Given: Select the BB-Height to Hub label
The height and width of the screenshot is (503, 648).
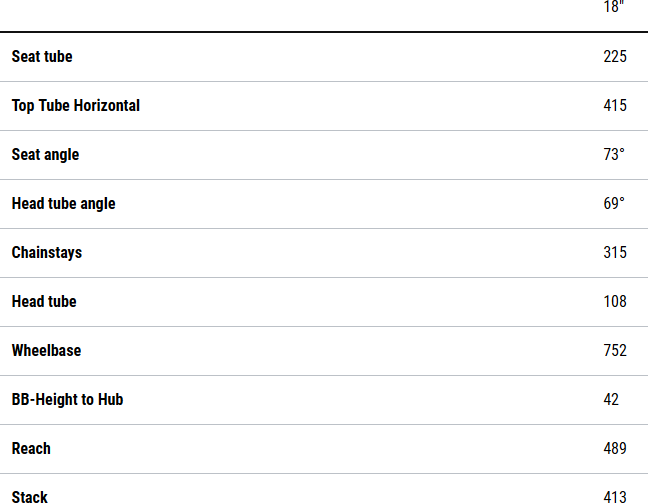Looking at the screenshot, I should 67,400.
